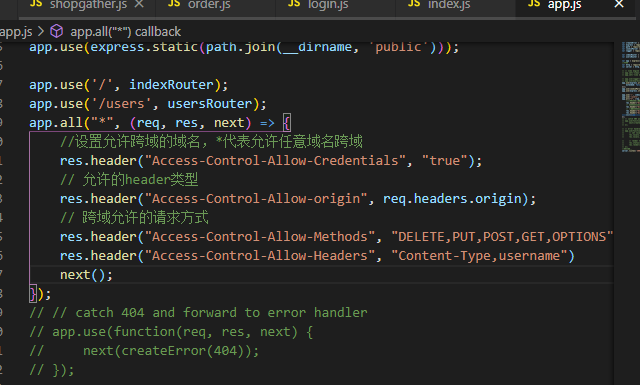Select the active app.js tab

click(564, 5)
